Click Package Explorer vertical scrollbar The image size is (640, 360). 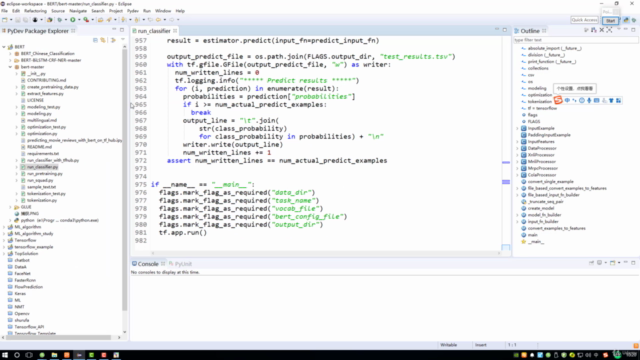(x=124, y=180)
